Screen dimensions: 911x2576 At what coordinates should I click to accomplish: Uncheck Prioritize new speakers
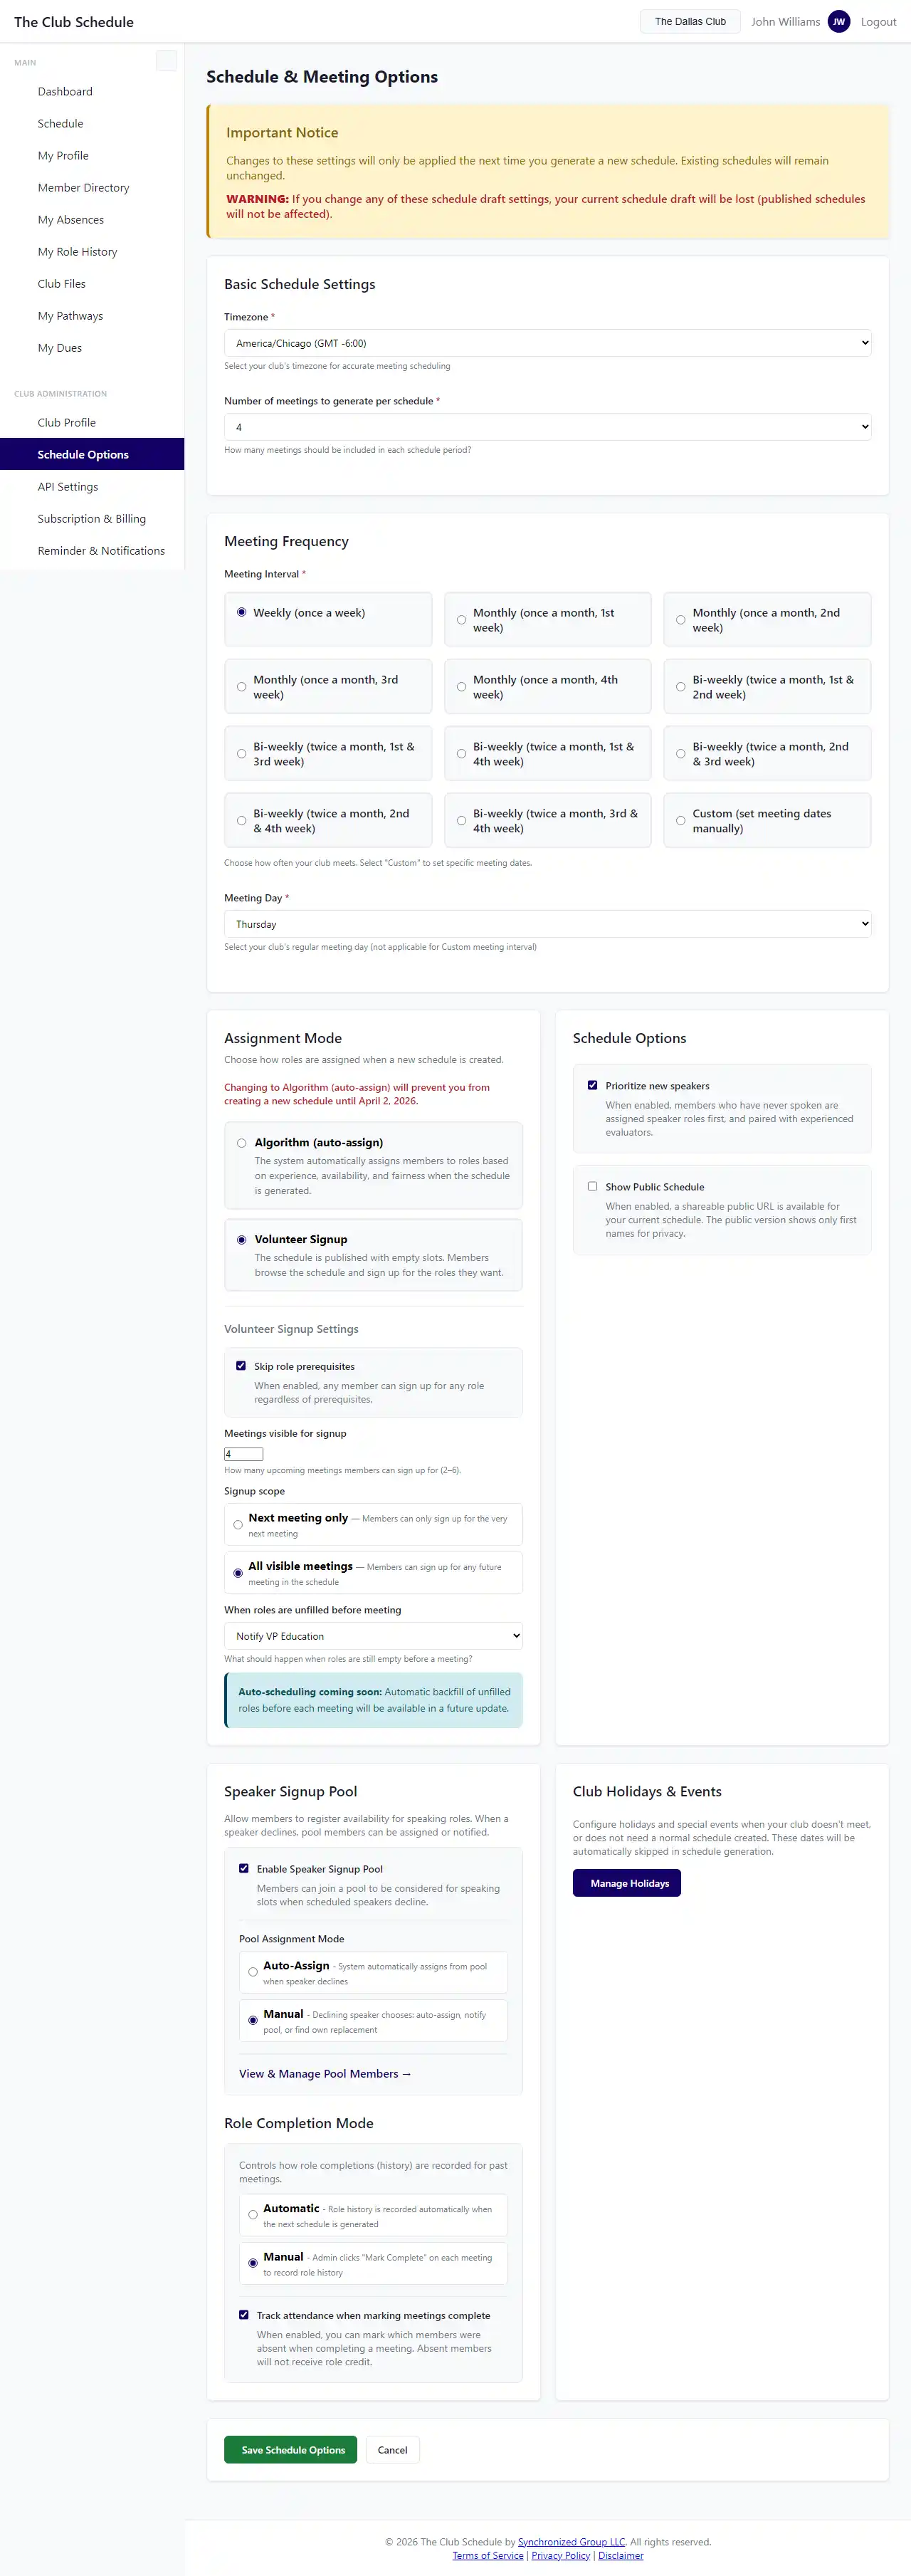pos(592,1085)
